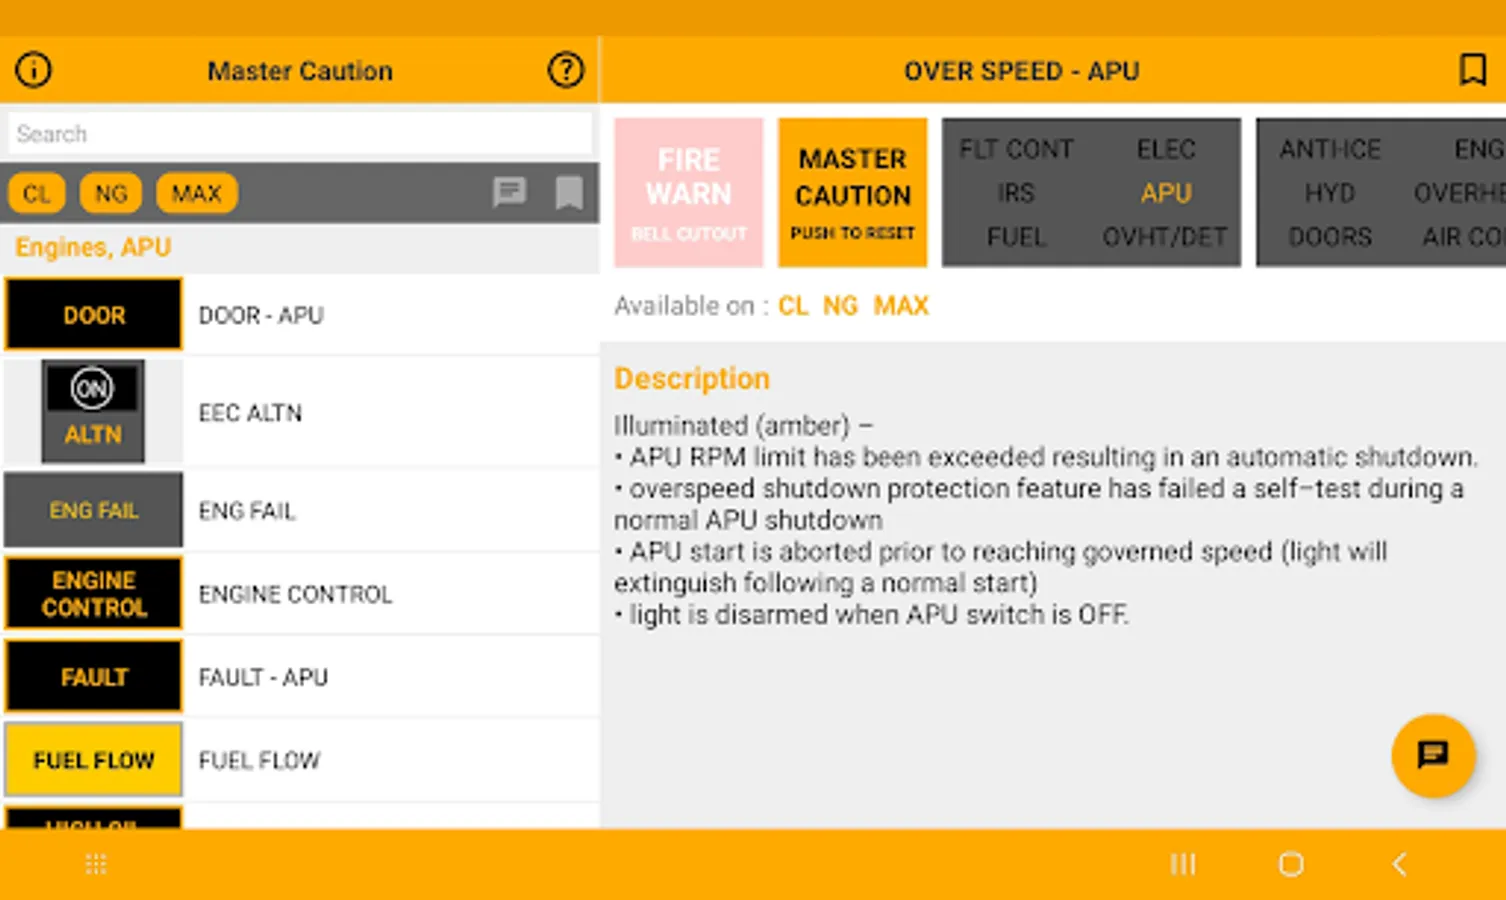Screen dimensions: 1506x900
Task: Select FUEL on the annunciator panel
Action: pyautogui.click(x=1016, y=237)
